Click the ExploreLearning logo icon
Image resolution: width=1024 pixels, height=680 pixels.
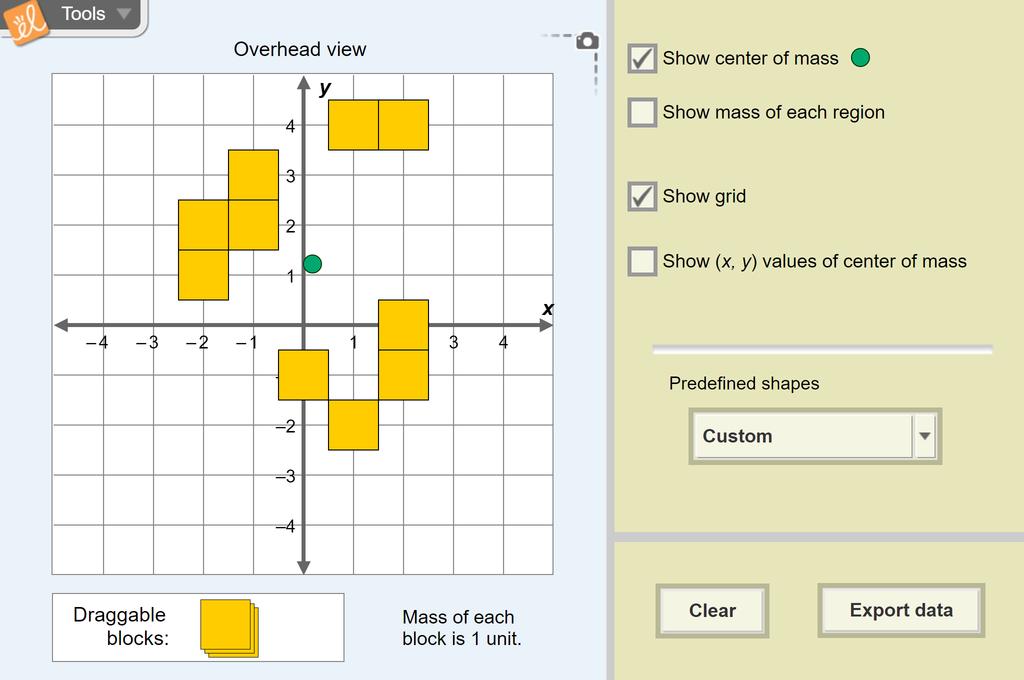(x=25, y=22)
